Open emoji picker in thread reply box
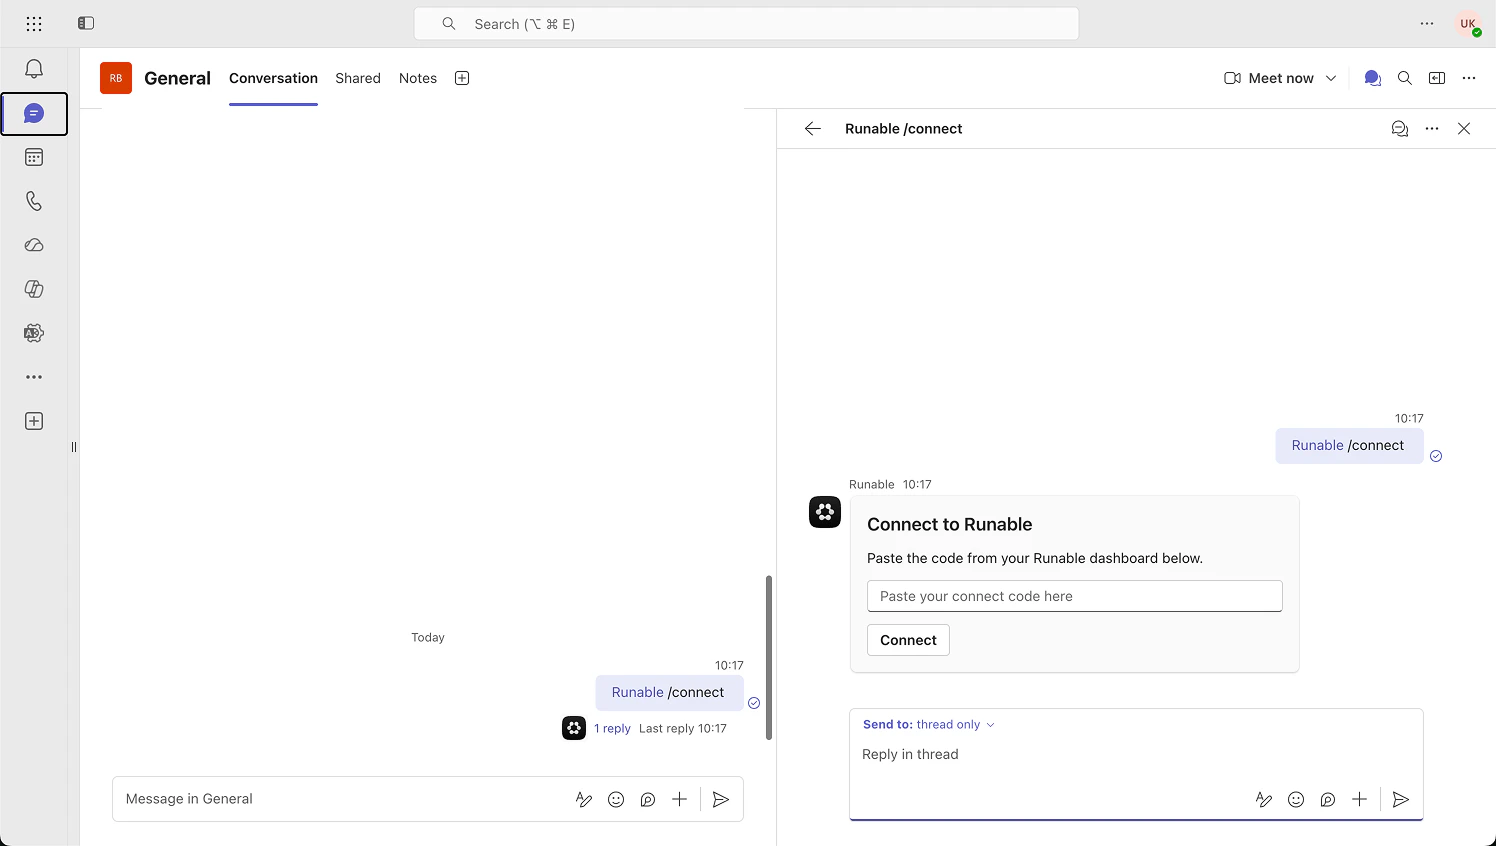The width and height of the screenshot is (1496, 846). (1296, 799)
